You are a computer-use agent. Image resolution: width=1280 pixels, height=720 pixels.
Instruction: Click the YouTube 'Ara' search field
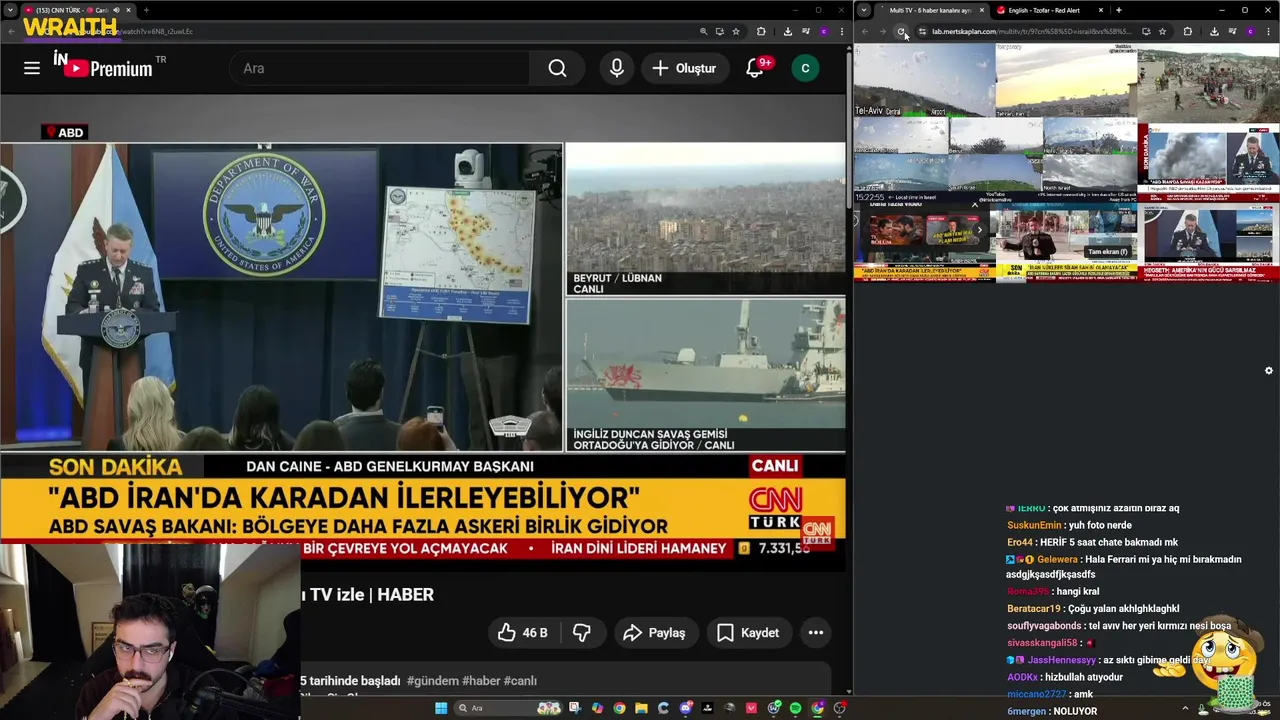380,68
